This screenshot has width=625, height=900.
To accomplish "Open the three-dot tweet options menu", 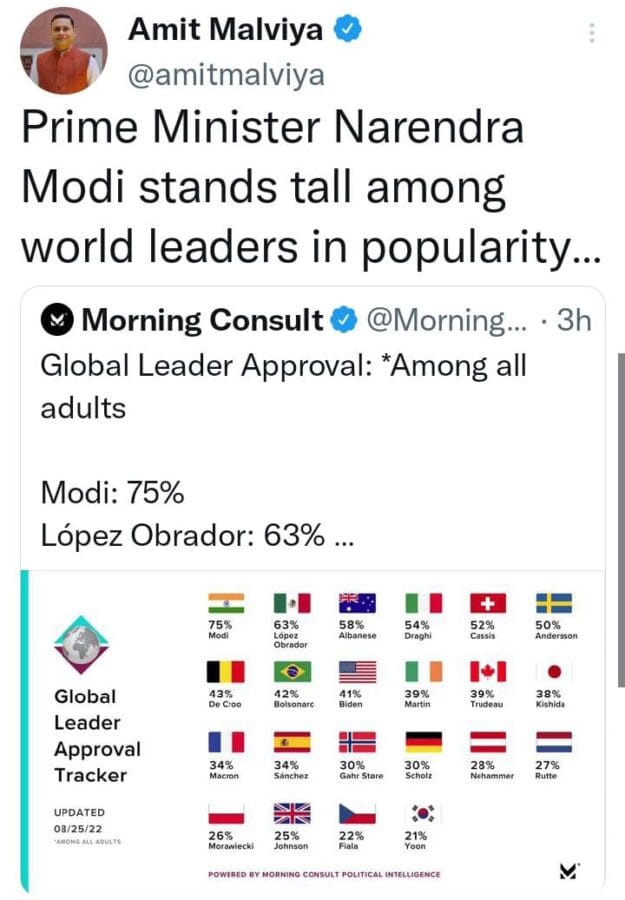I will pyautogui.click(x=592, y=33).
